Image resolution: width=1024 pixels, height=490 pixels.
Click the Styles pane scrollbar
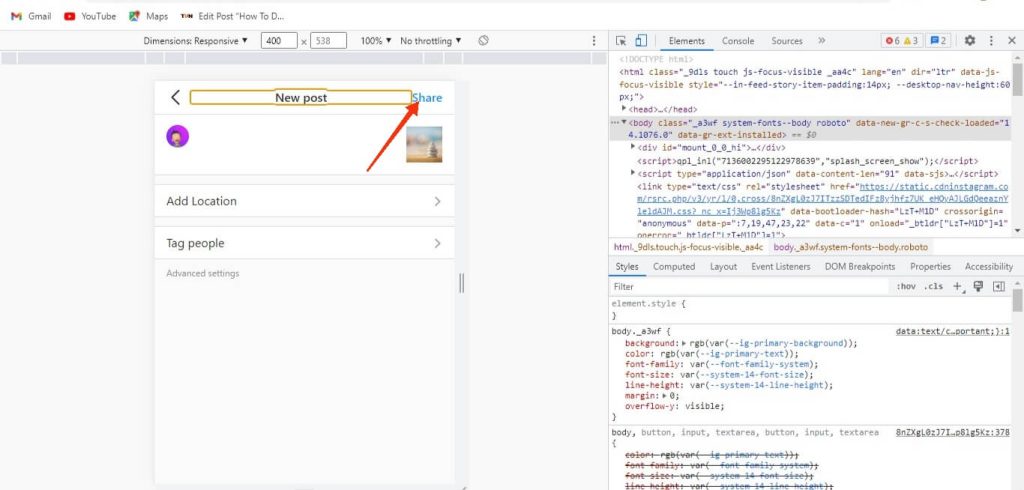point(1017,299)
